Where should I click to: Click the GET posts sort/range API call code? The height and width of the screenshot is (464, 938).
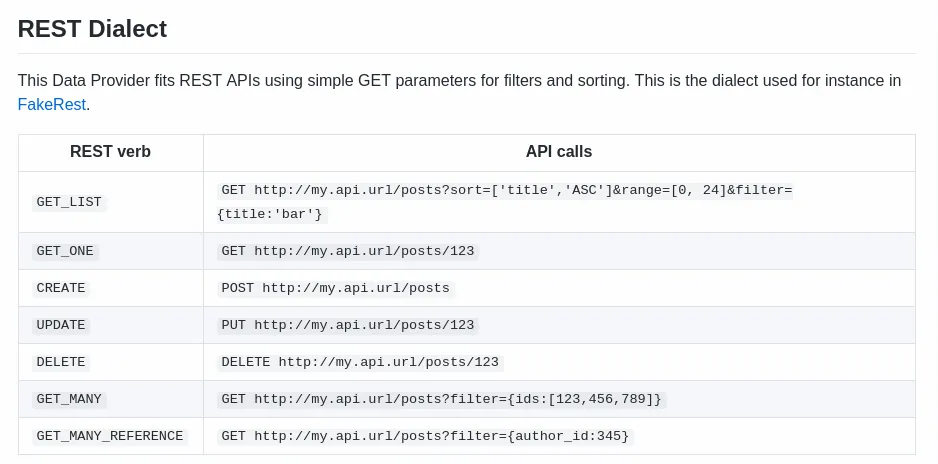click(x=505, y=190)
